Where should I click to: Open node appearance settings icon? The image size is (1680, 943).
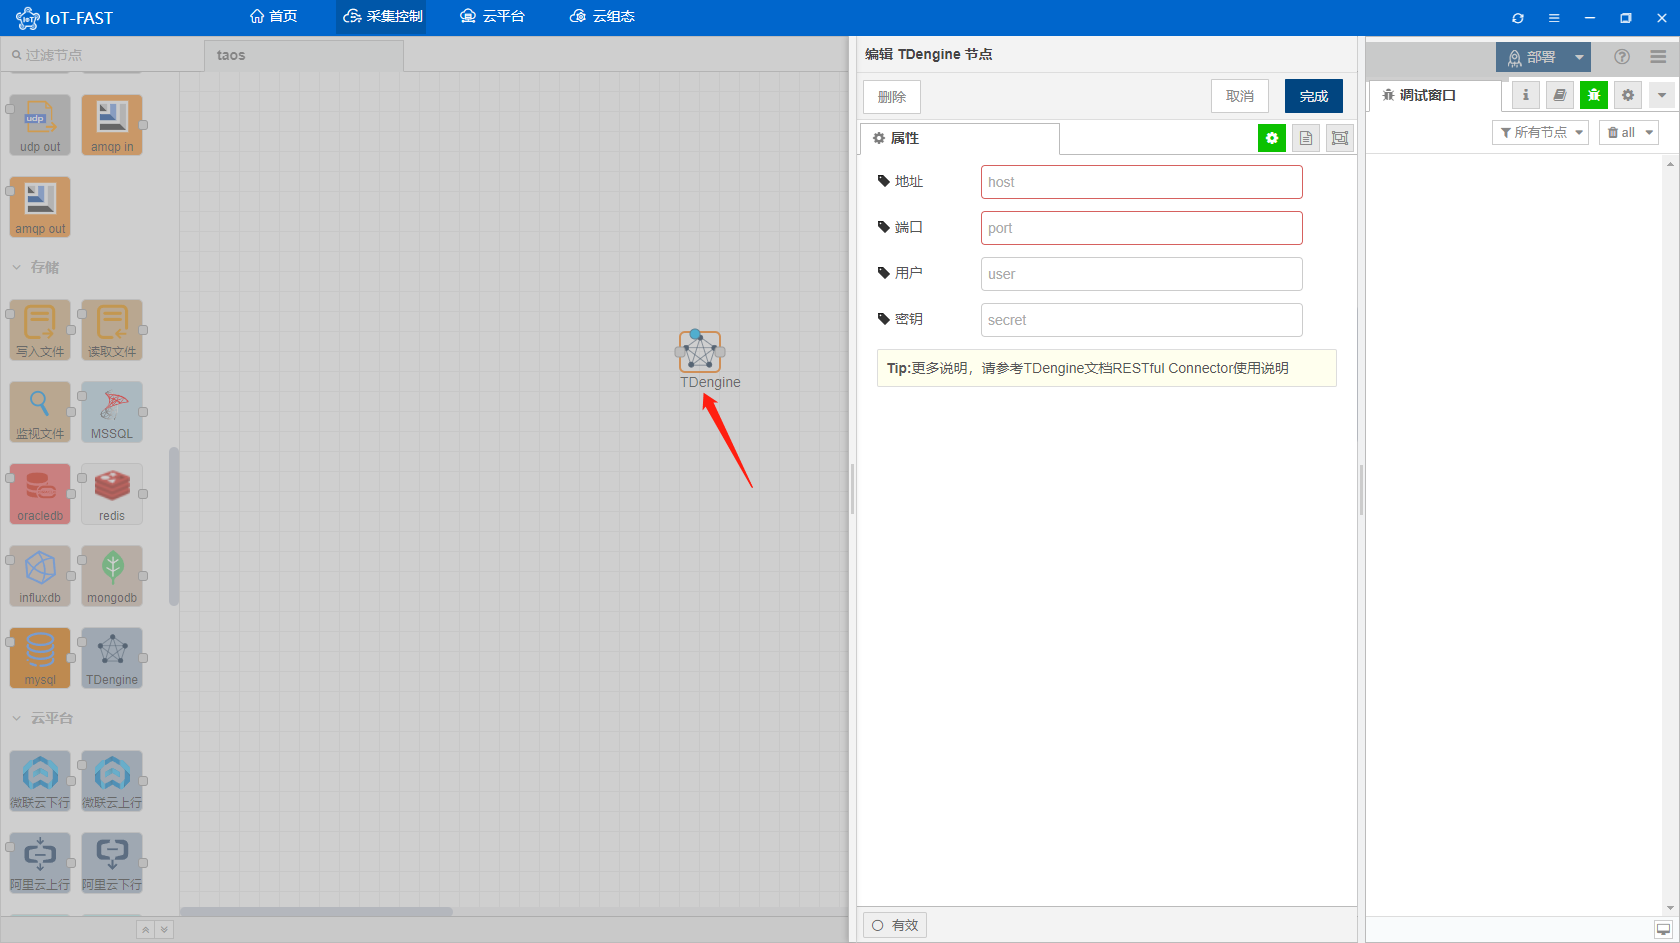(1340, 138)
